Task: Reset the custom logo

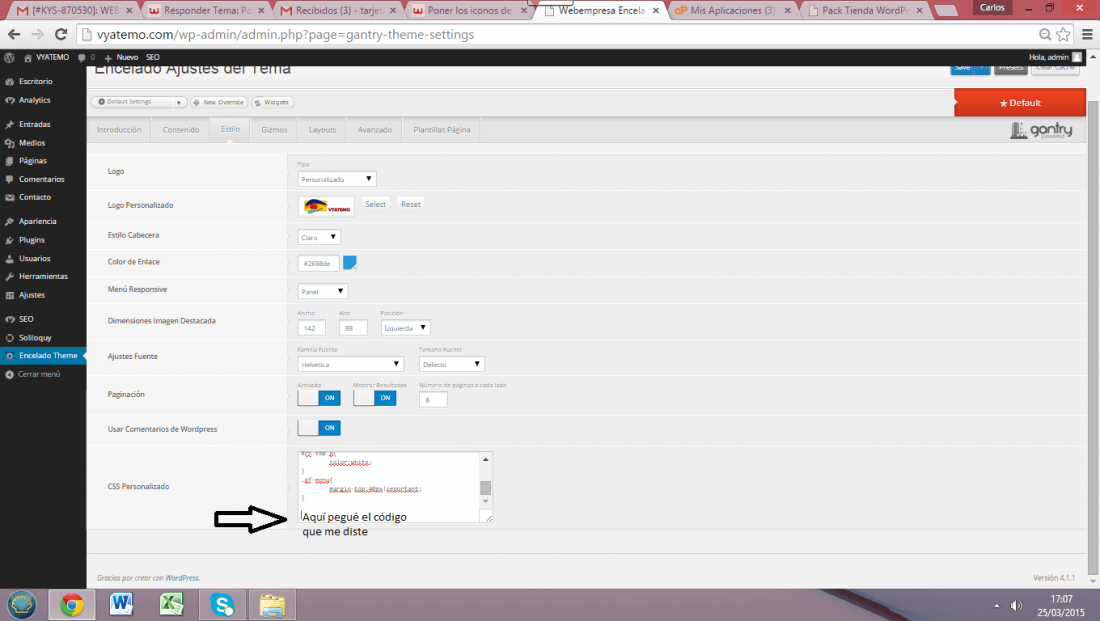Action: pyautogui.click(x=411, y=204)
